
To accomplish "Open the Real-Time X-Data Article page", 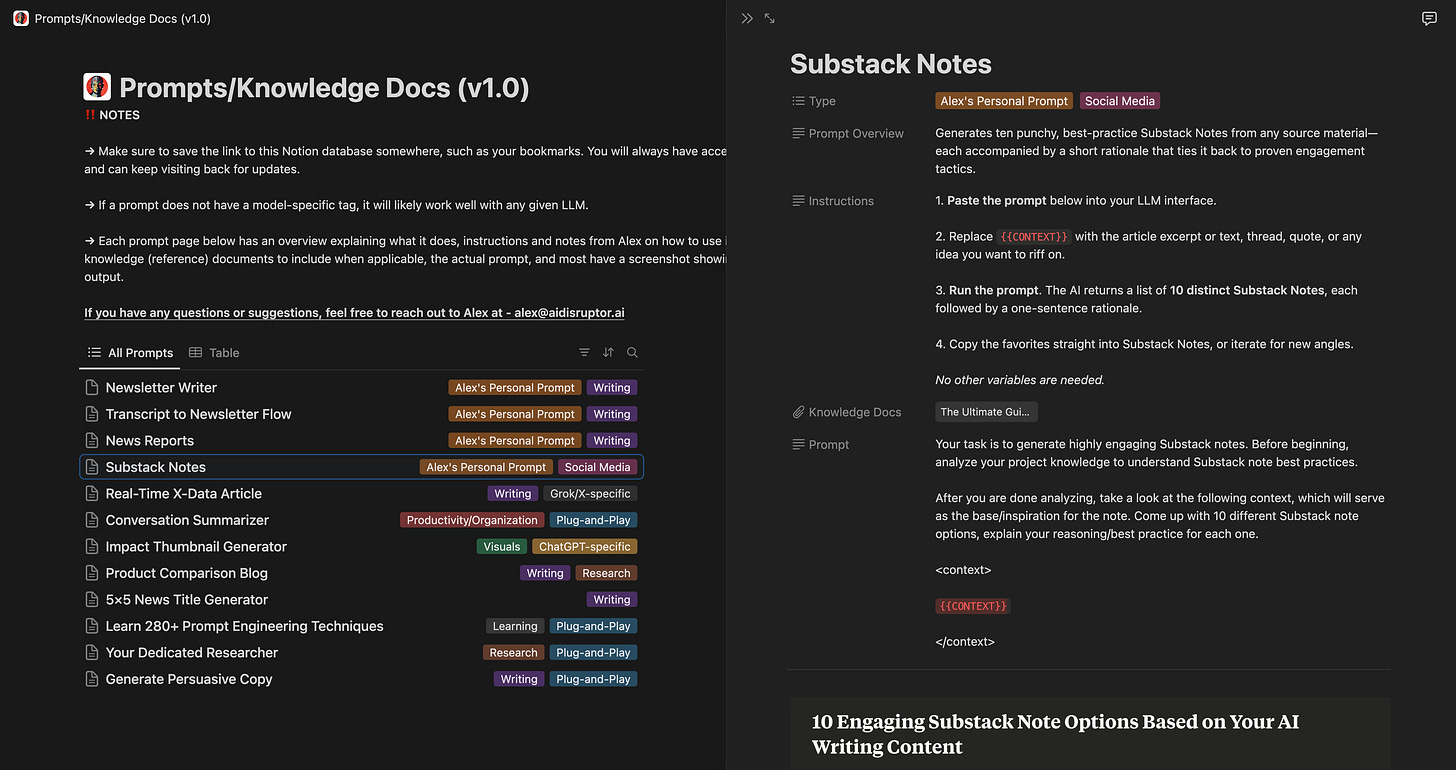I will tap(184, 494).
